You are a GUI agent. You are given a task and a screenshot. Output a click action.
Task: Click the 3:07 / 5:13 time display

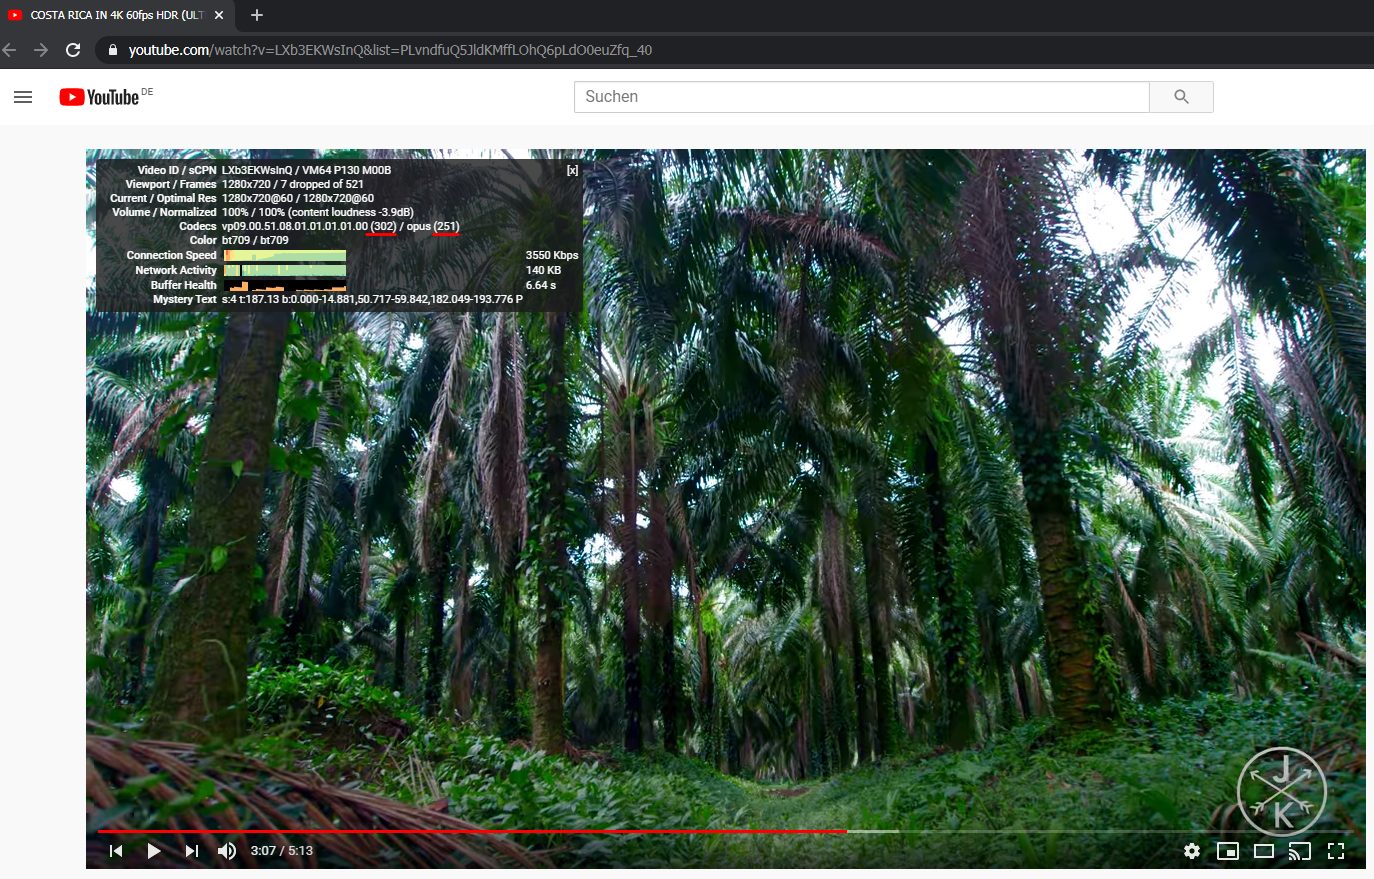282,851
